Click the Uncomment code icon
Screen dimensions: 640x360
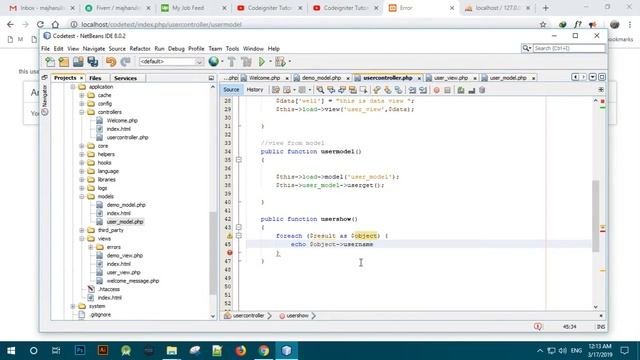tap(471, 90)
